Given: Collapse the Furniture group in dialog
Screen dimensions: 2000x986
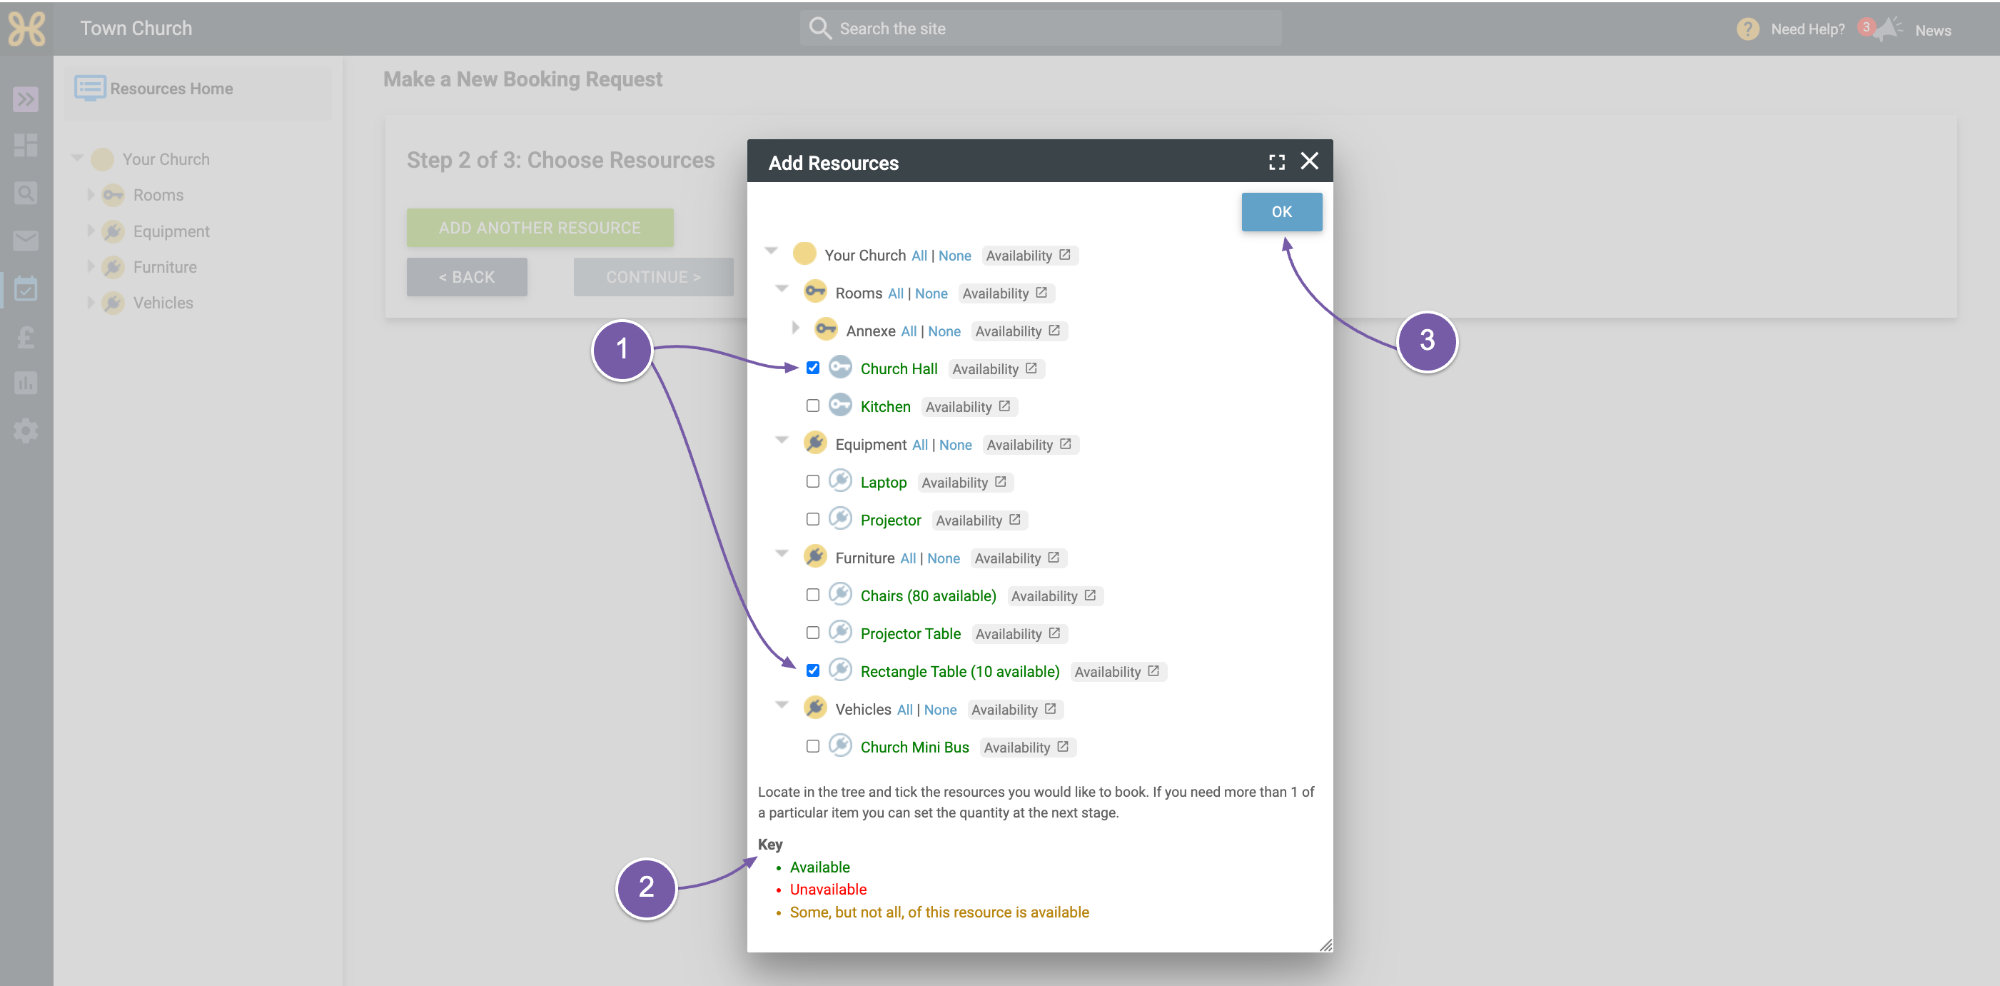Looking at the screenshot, I should pyautogui.click(x=782, y=554).
